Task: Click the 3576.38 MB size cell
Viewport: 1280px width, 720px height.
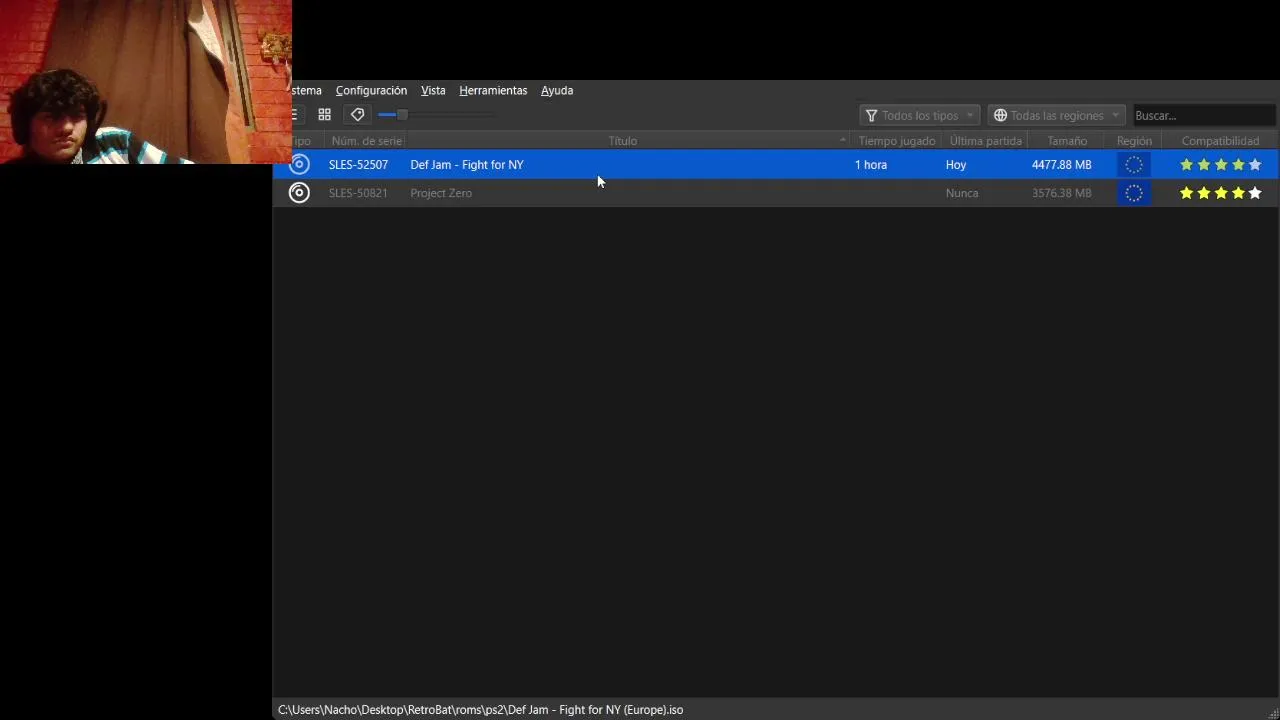Action: coord(1061,193)
